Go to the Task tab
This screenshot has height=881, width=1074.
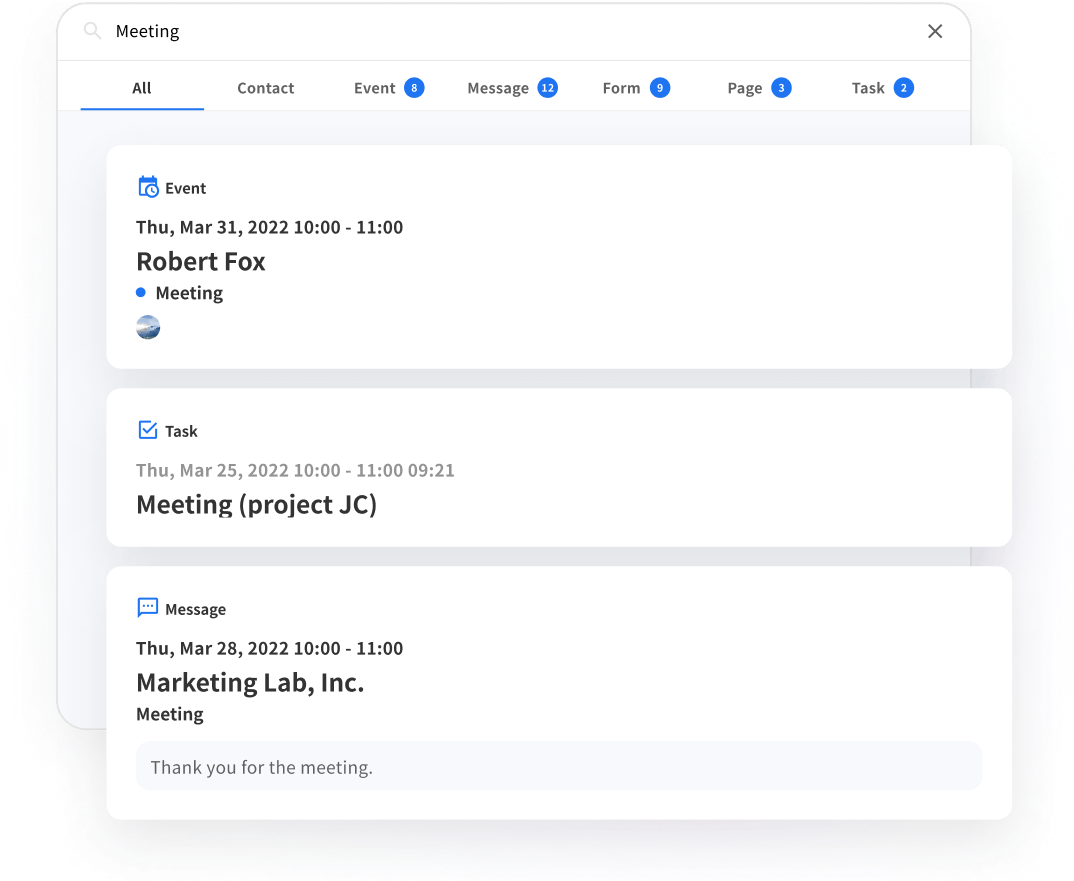(x=868, y=88)
